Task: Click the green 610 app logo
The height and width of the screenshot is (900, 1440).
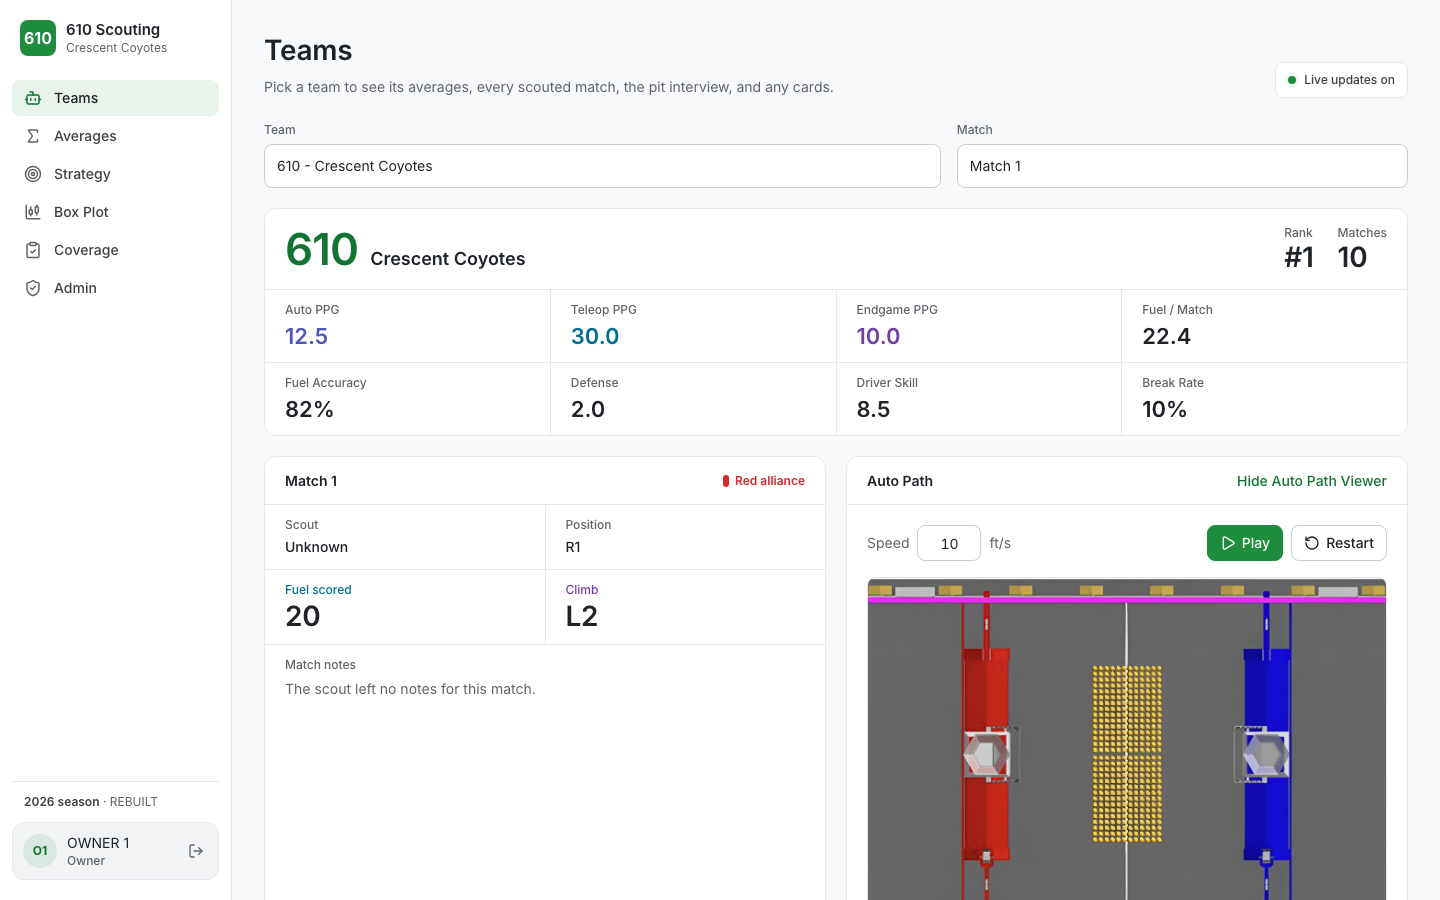Action: point(38,38)
